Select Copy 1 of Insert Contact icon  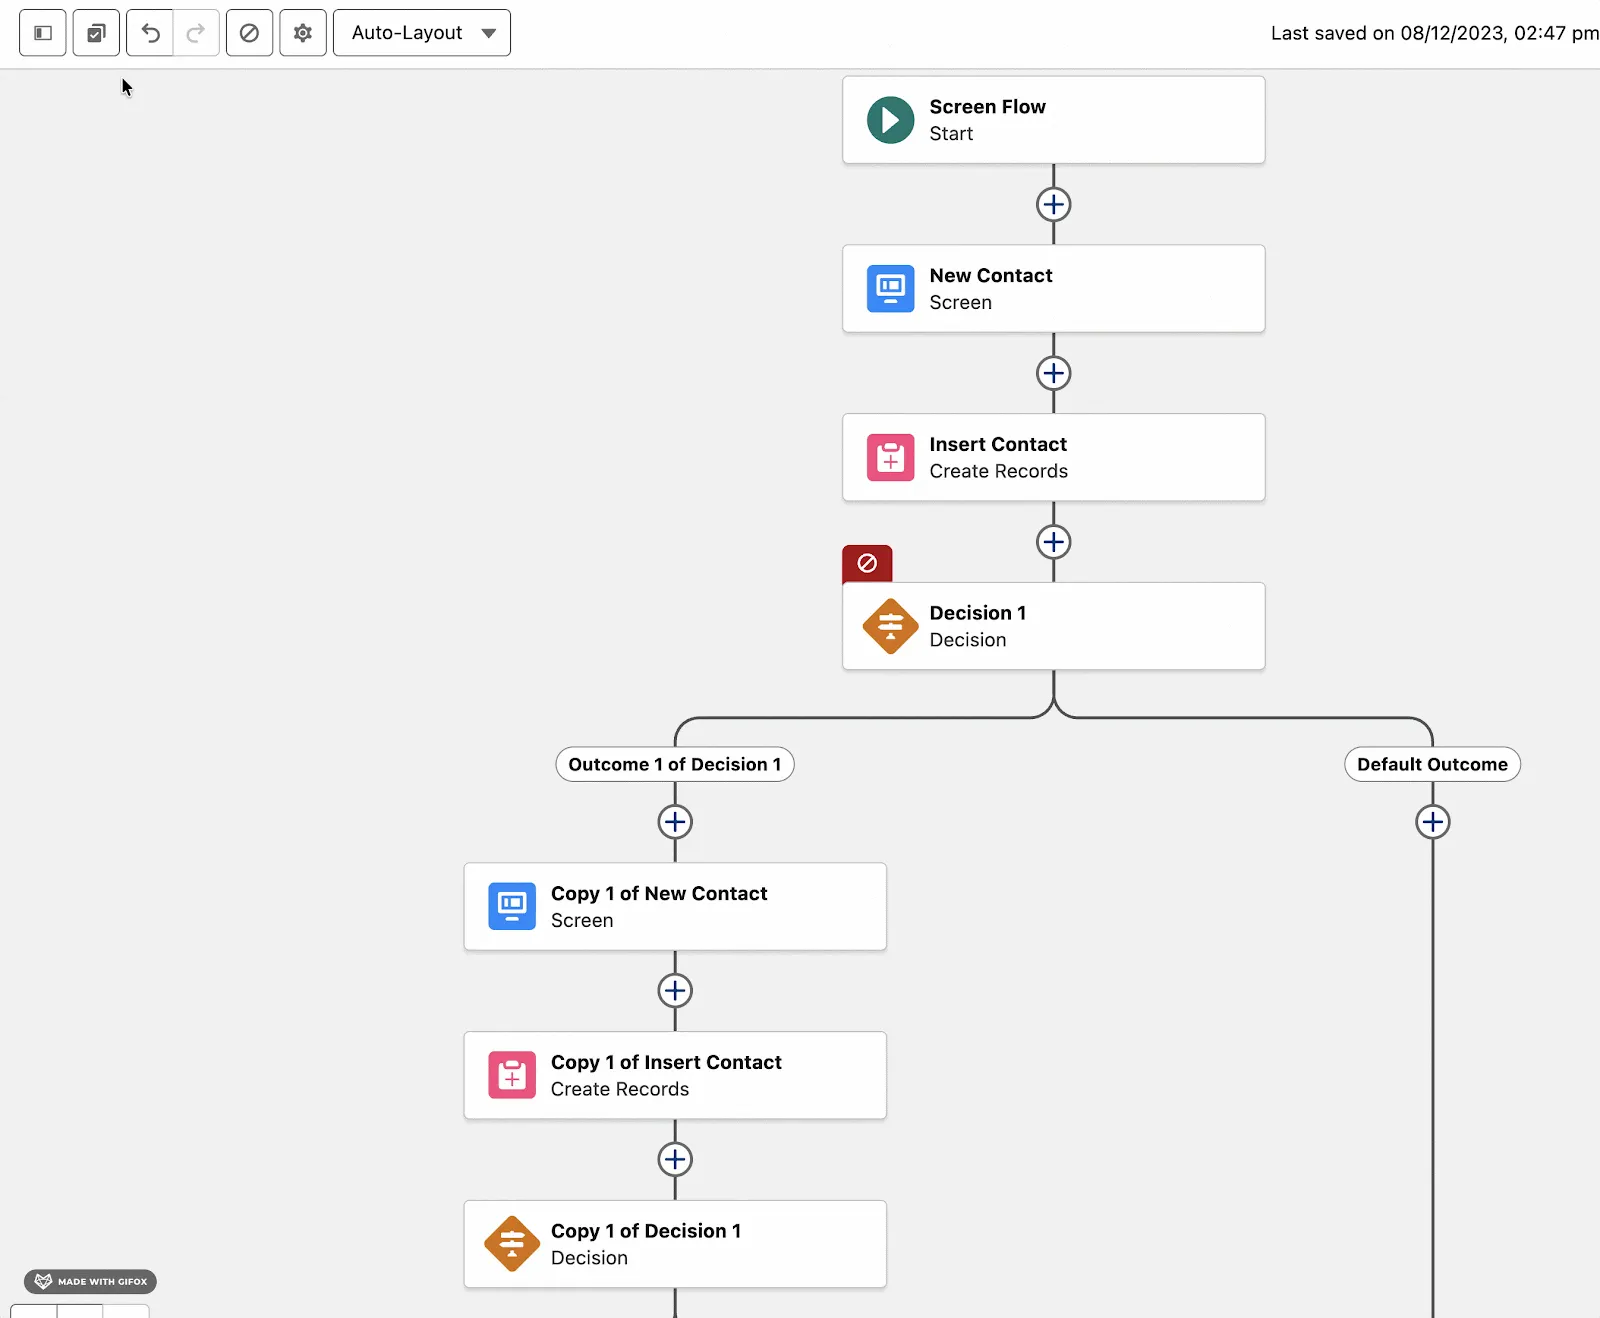[512, 1076]
